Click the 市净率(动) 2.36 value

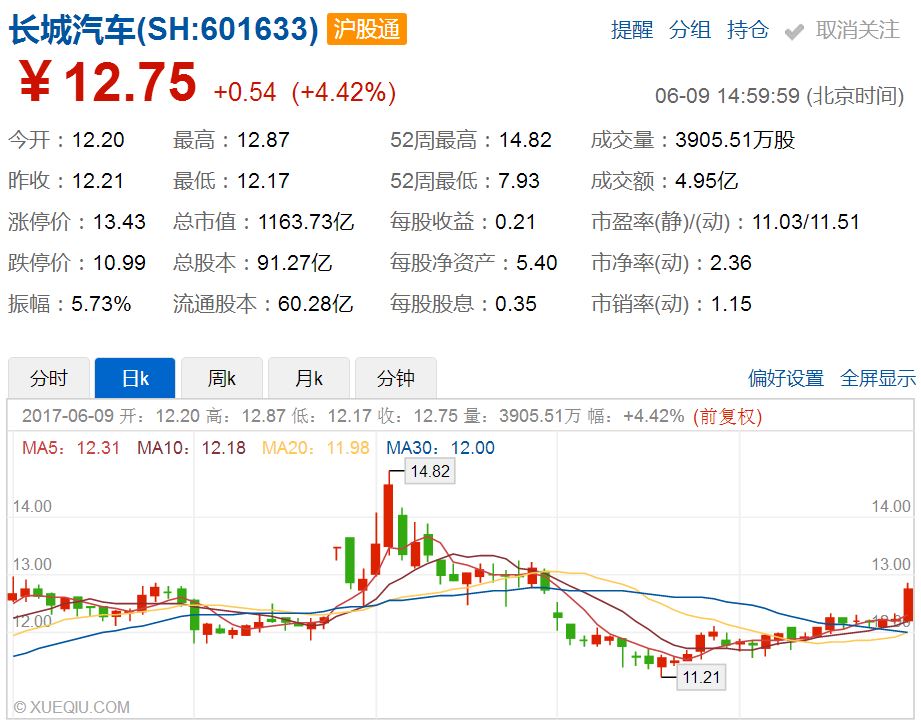[731, 262]
